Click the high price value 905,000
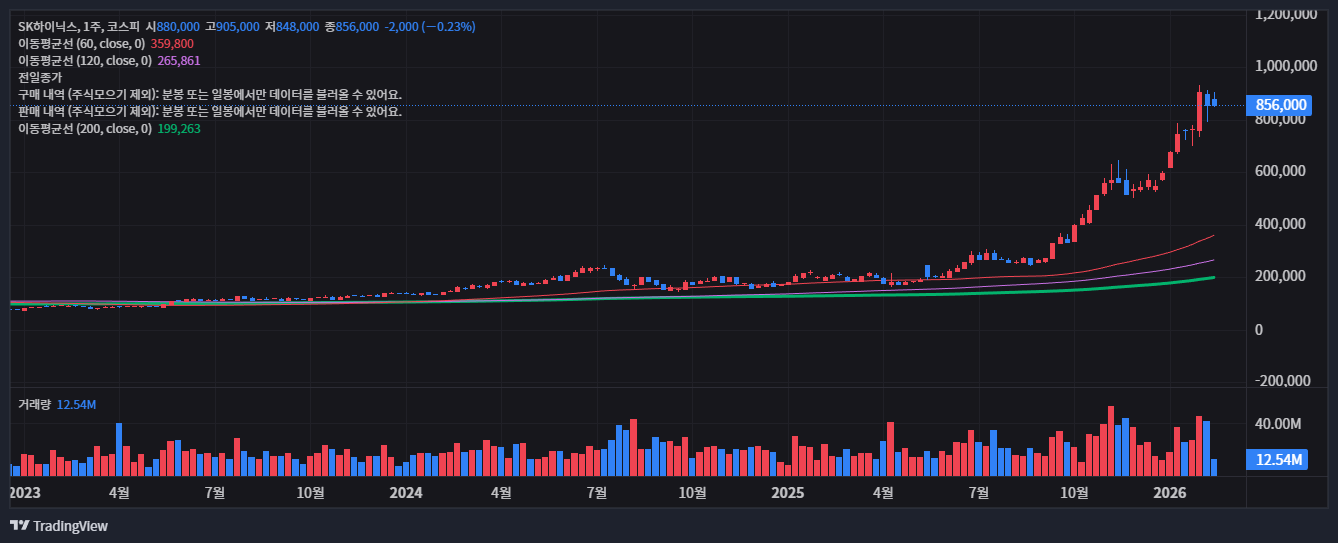Image resolution: width=1338 pixels, height=543 pixels. click(238, 26)
